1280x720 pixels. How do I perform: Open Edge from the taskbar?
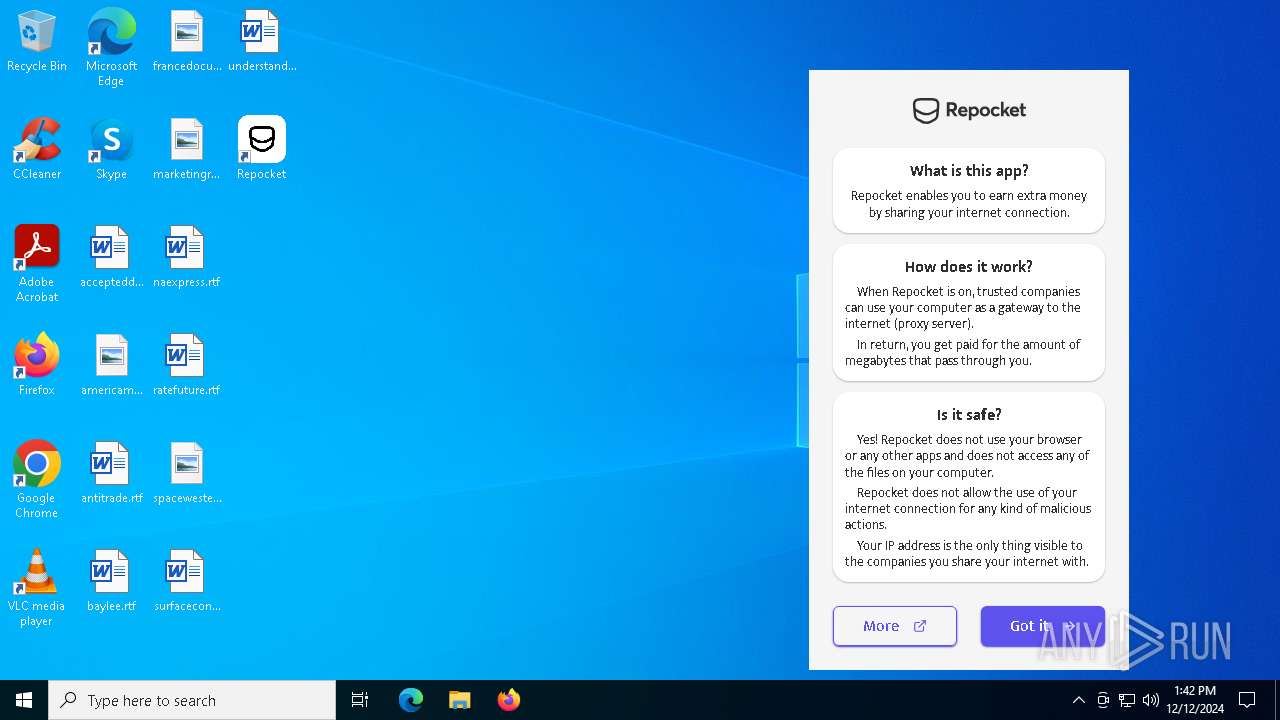click(x=411, y=700)
